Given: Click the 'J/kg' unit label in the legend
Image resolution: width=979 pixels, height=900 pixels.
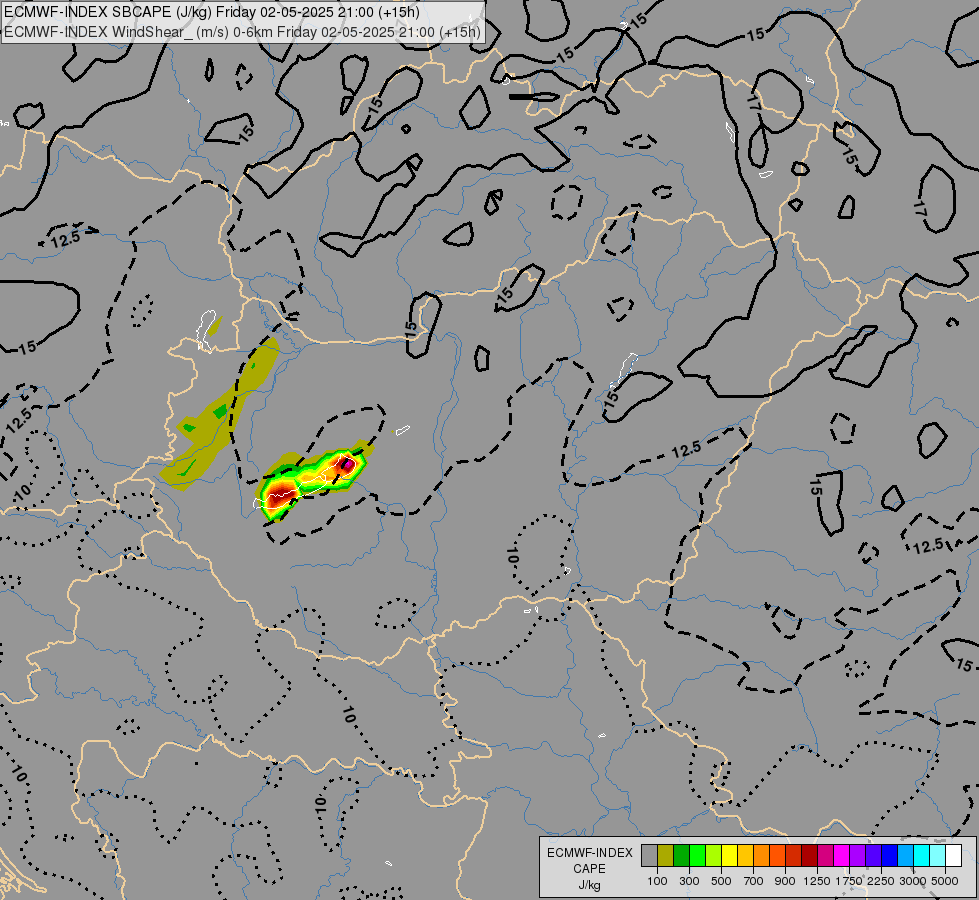Looking at the screenshot, I should tap(589, 885).
